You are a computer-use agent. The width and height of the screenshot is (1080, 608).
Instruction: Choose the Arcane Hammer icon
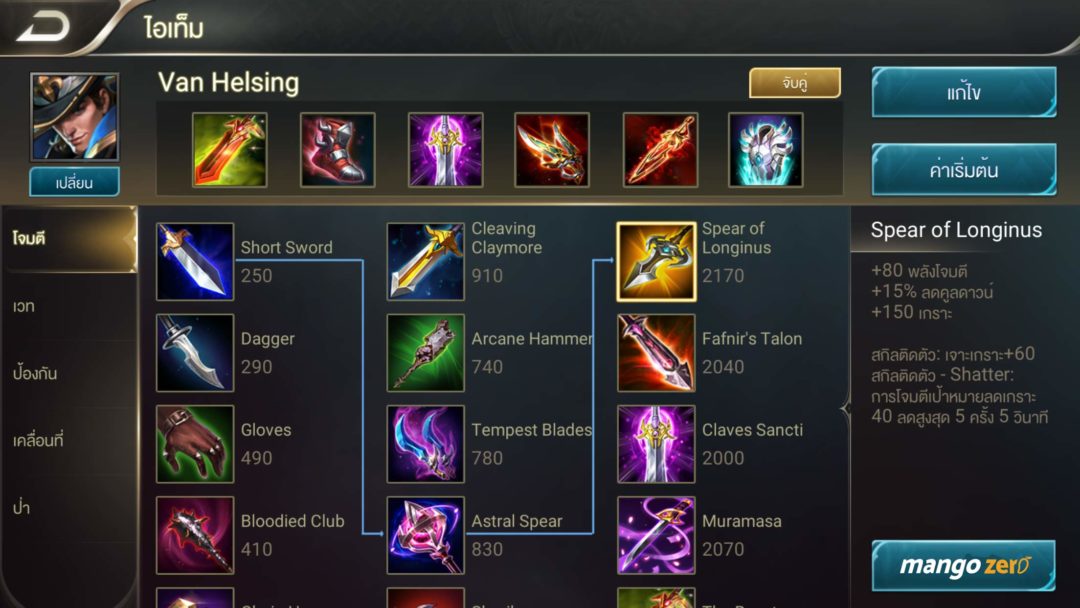pos(426,353)
